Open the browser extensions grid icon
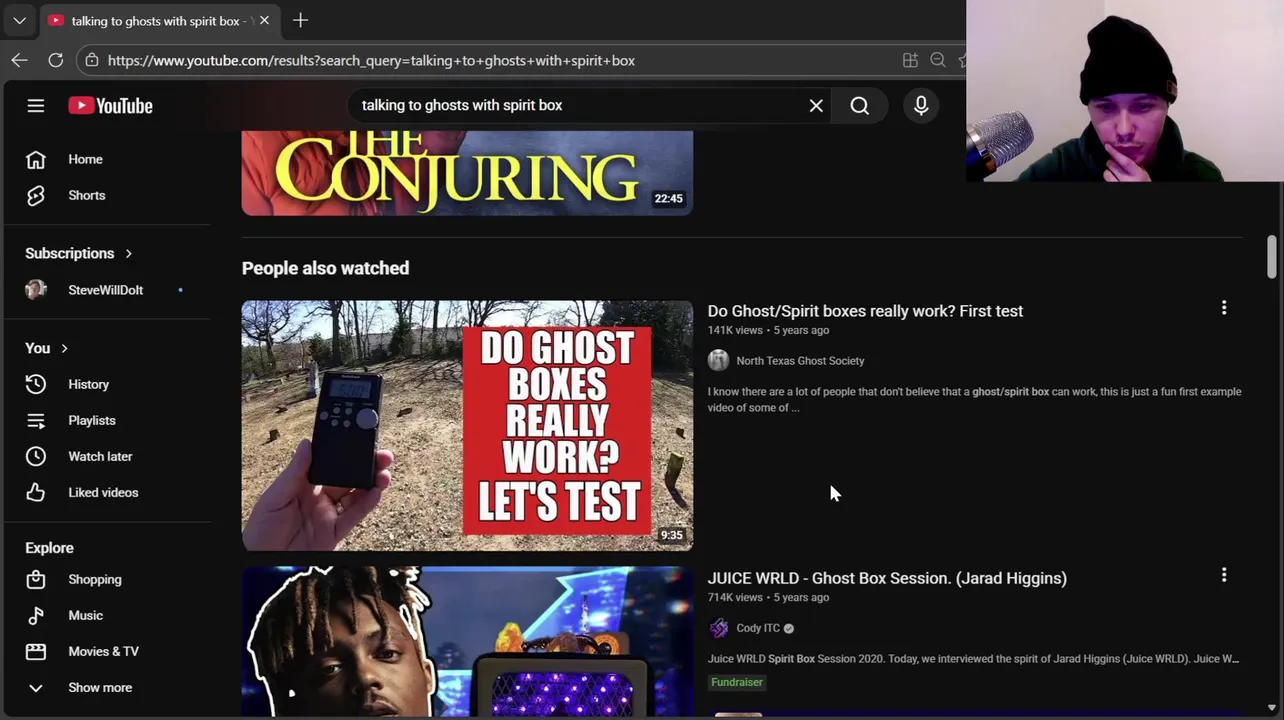Screen dimensions: 1284x720 pyautogui.click(x=910, y=60)
